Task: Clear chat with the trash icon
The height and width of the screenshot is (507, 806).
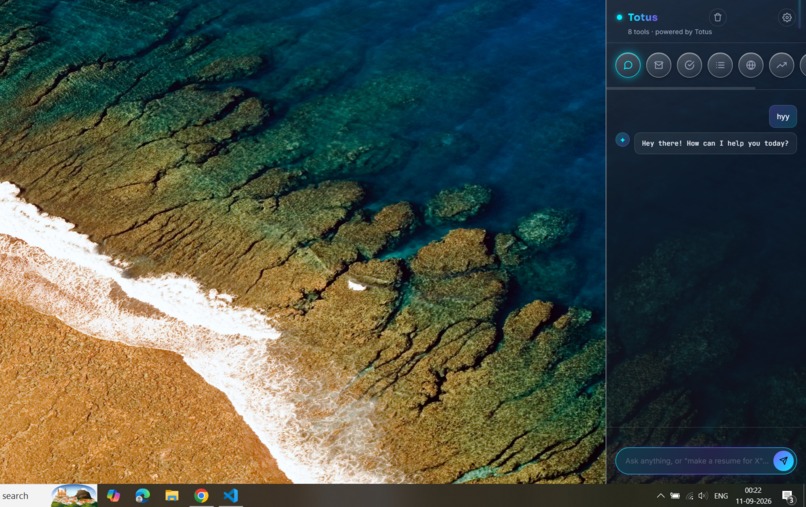Action: tap(718, 17)
